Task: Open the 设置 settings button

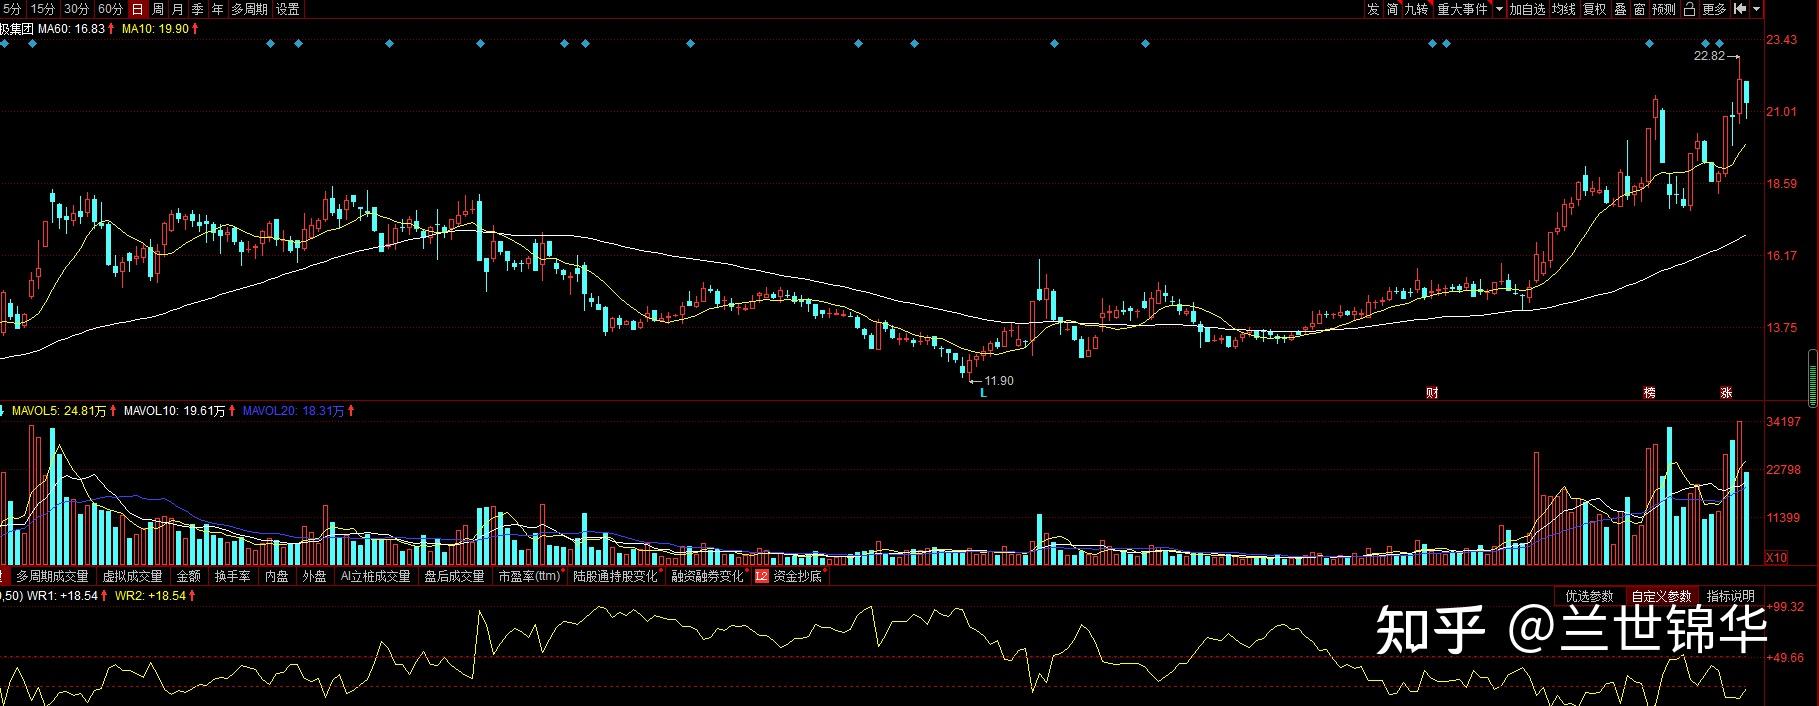Action: (x=288, y=9)
